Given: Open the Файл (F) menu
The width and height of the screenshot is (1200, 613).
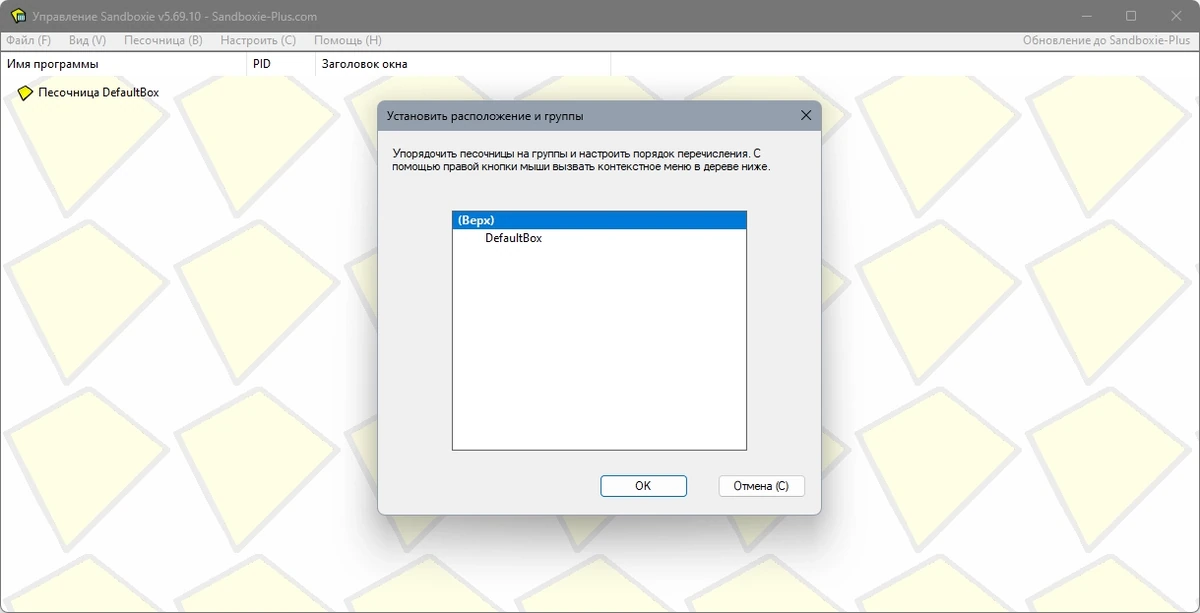Looking at the screenshot, I should tap(28, 41).
